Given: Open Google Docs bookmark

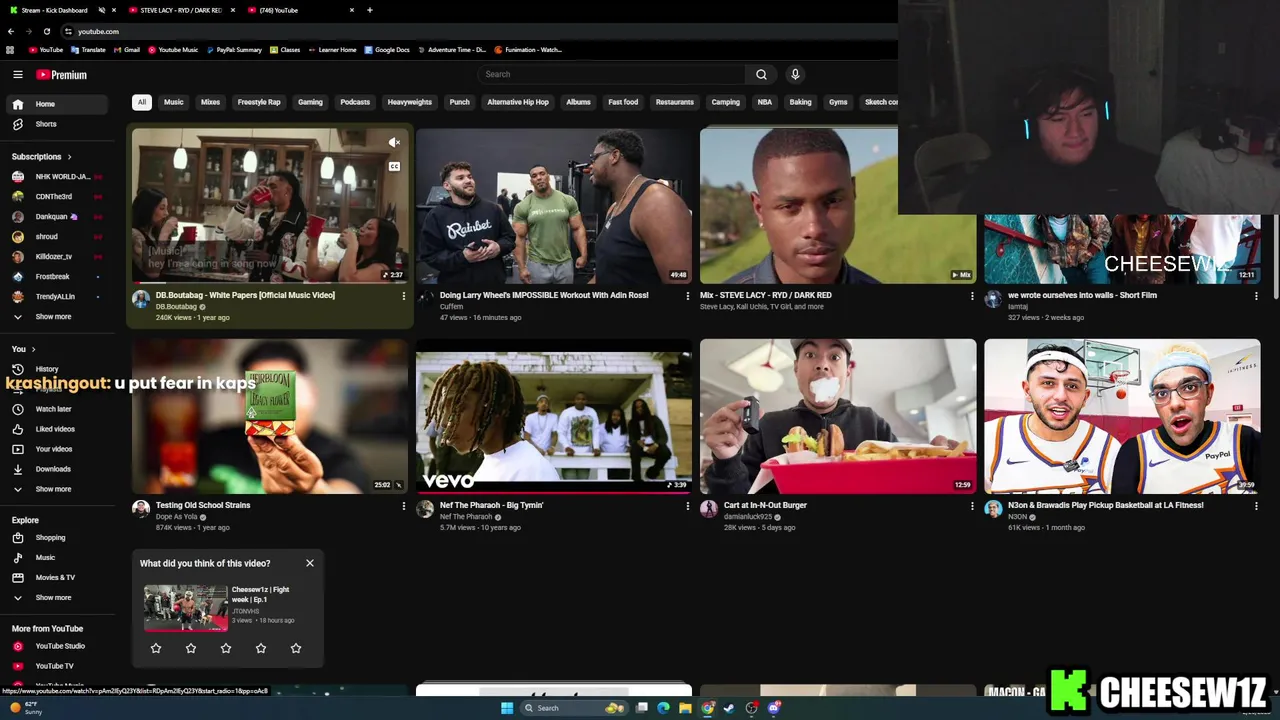Looking at the screenshot, I should [x=387, y=49].
